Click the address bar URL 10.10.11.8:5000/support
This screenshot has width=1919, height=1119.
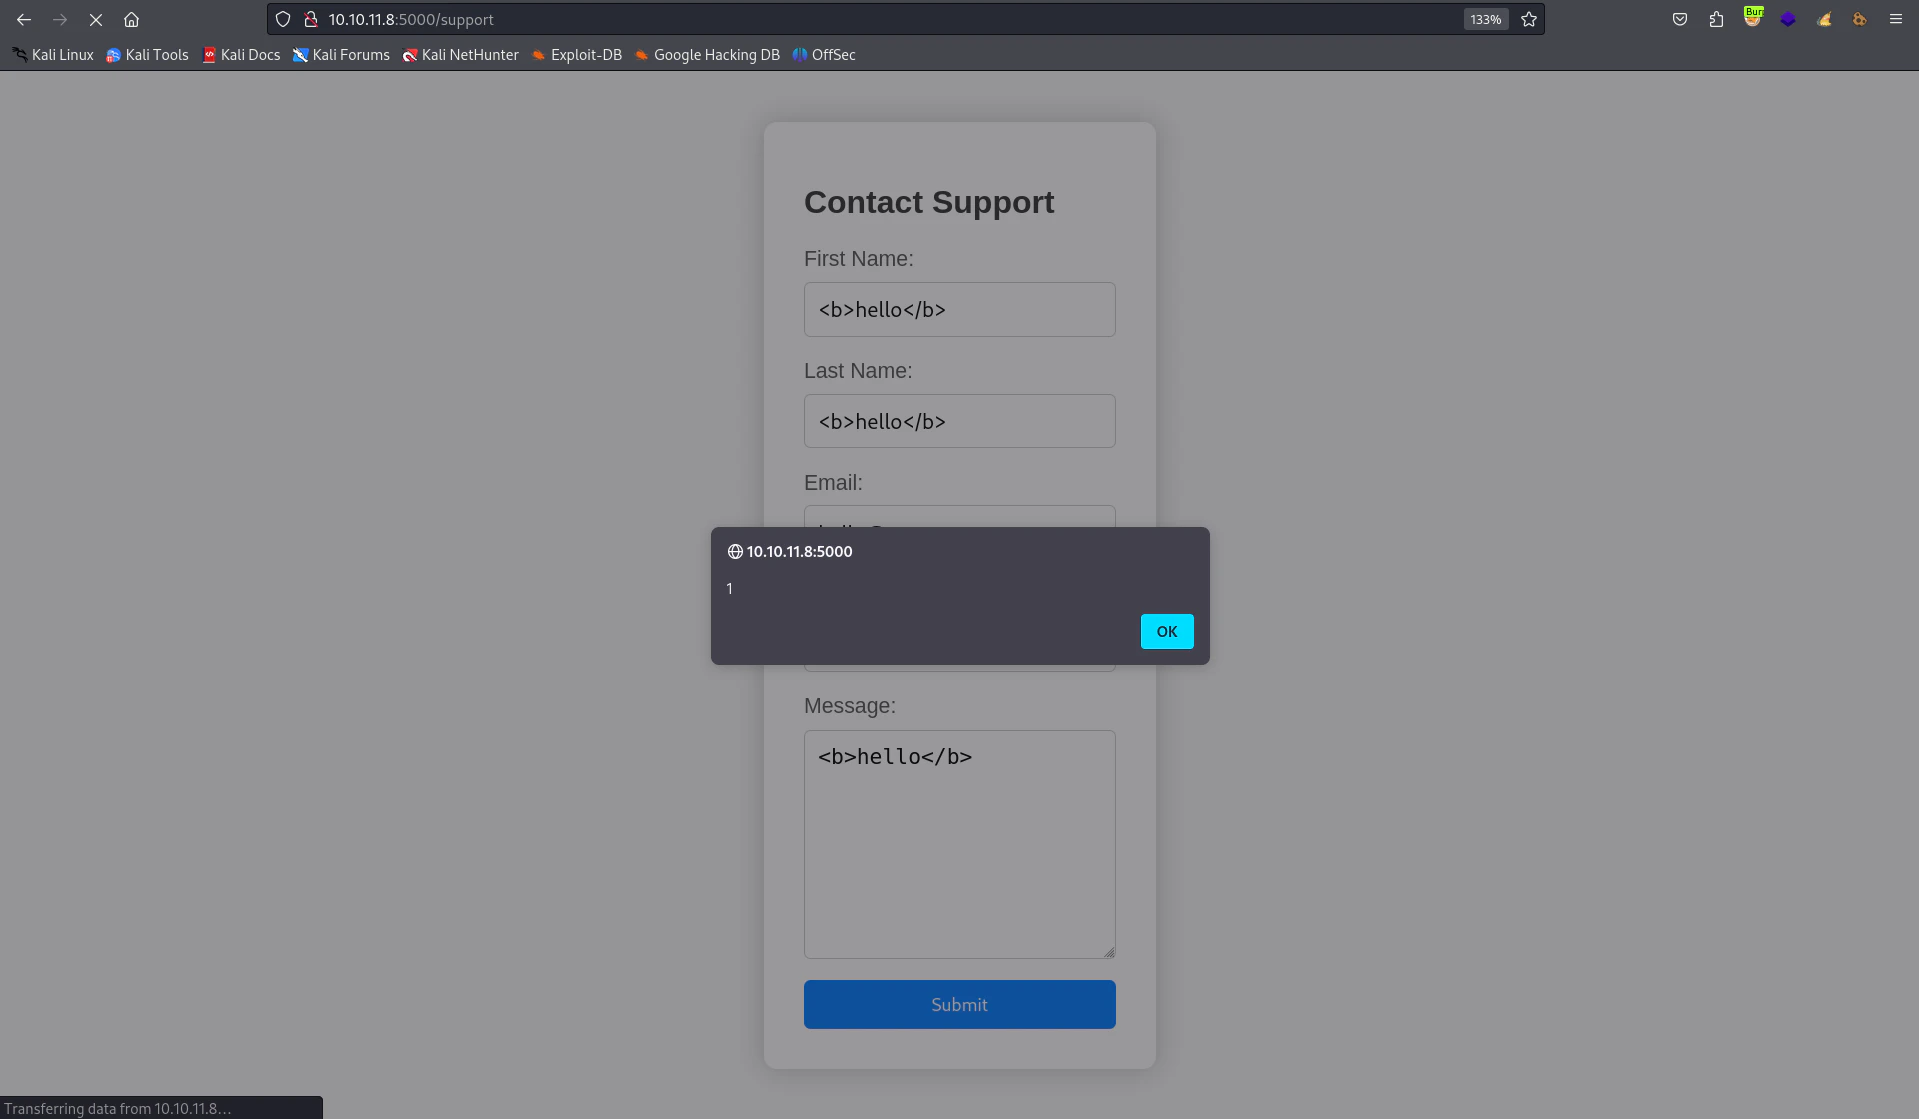(x=411, y=19)
